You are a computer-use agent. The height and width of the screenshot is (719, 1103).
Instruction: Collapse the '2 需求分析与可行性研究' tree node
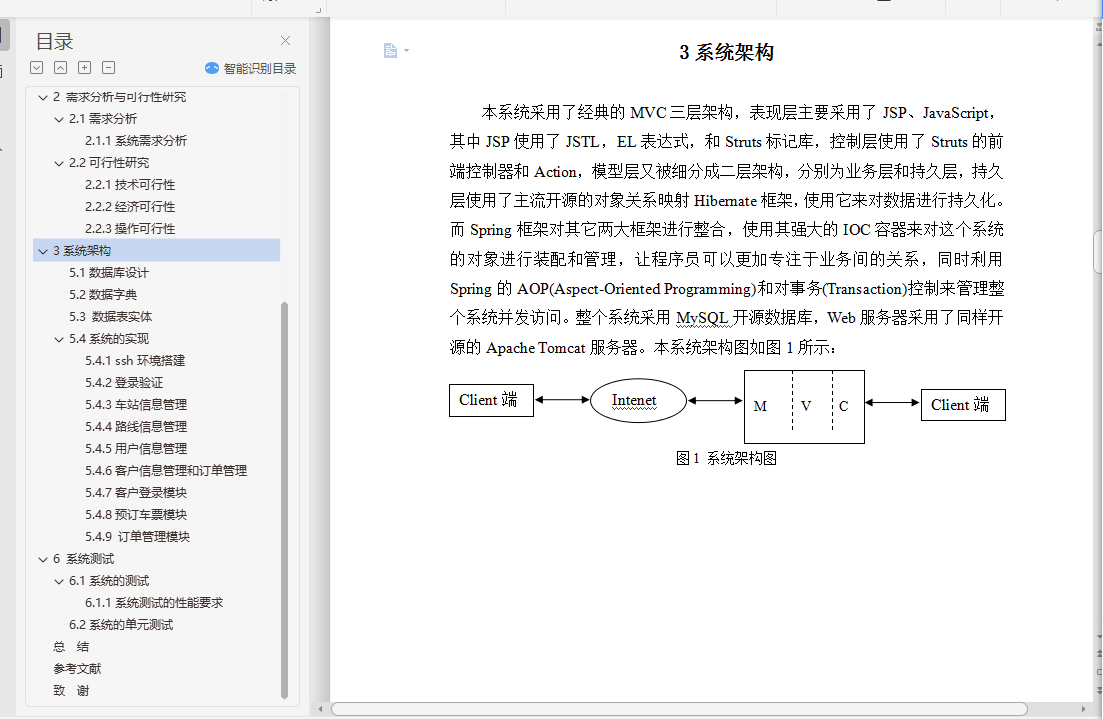click(43, 98)
